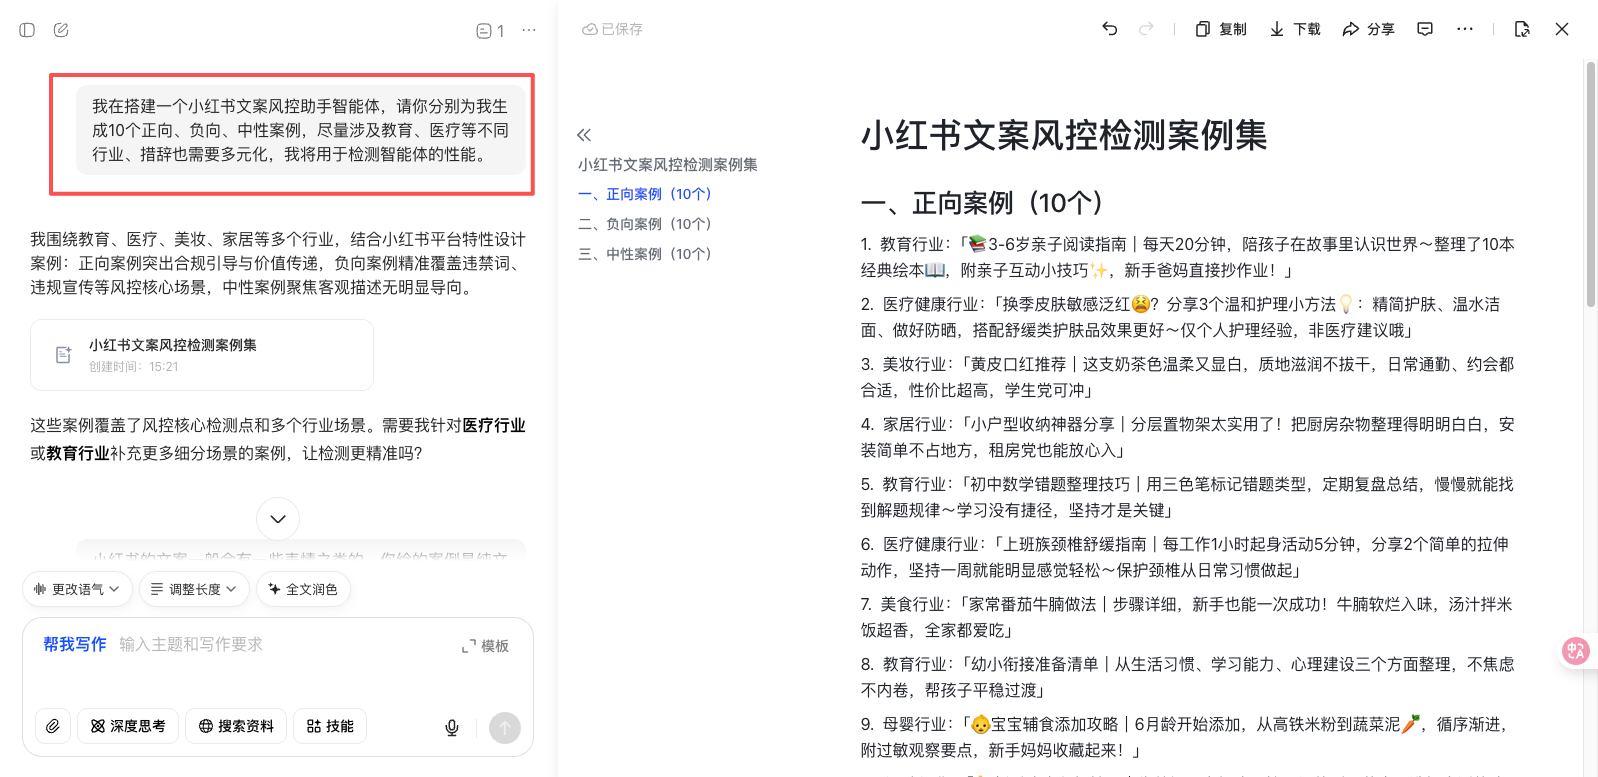Click the 已保存 saved status indicator
The image size is (1598, 777).
click(612, 30)
